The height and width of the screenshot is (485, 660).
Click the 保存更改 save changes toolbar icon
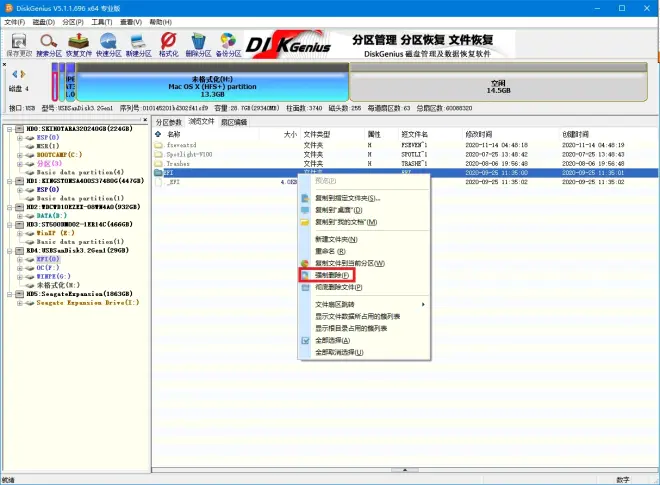tap(19, 41)
